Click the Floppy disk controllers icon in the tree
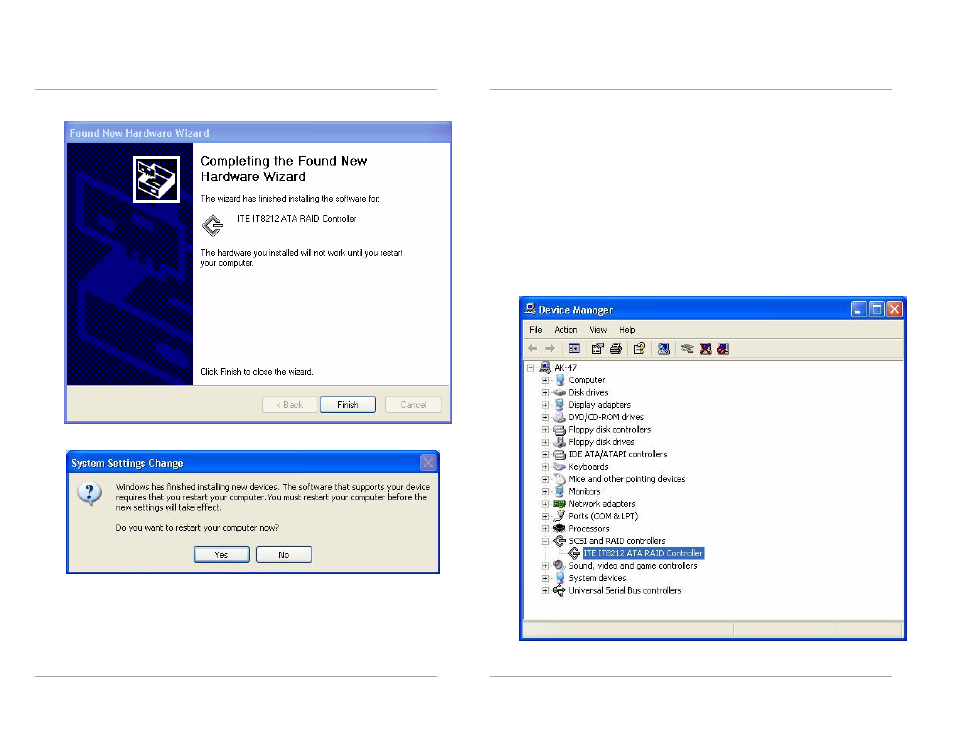The width and height of the screenshot is (954, 737). [559, 430]
